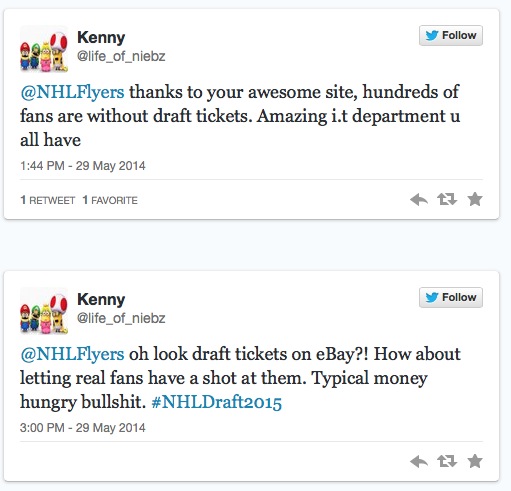This screenshot has width=511, height=491.
Task: View the 1 RETWEET count
Action: point(48,200)
